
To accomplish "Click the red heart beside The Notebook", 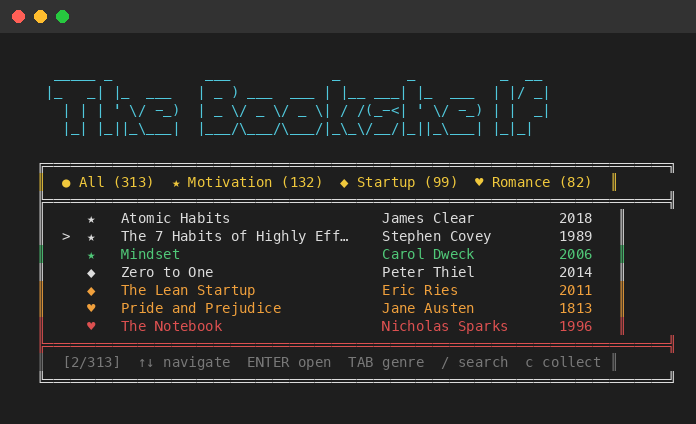I will click(x=91, y=326).
